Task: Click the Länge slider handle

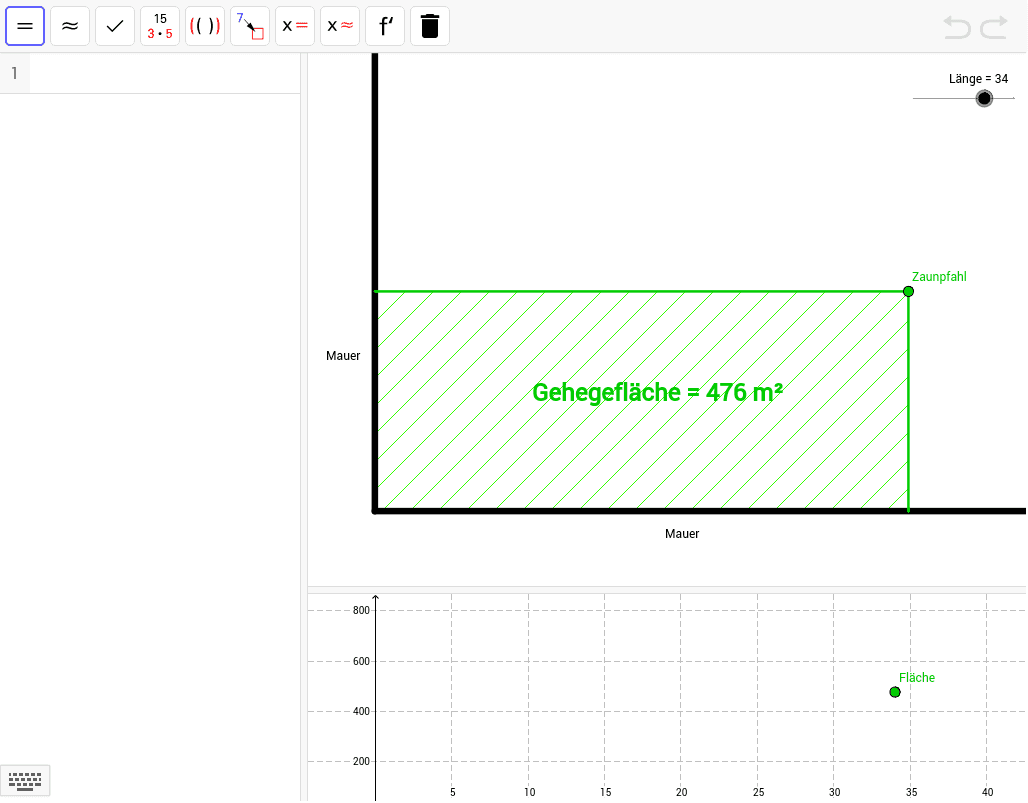Action: click(x=984, y=98)
